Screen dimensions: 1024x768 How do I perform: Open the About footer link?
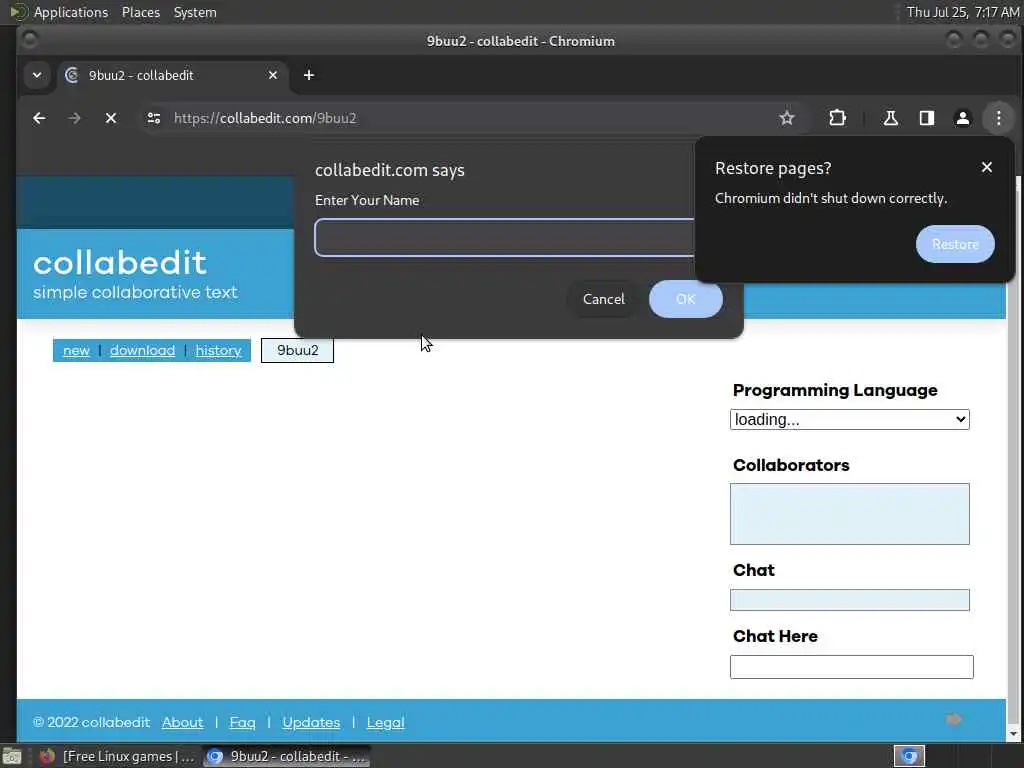(x=182, y=722)
